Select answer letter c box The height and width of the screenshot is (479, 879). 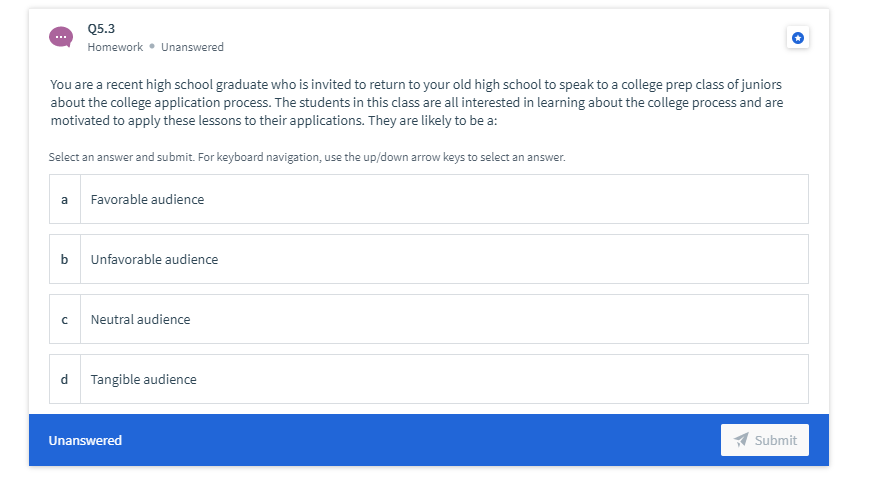(64, 319)
